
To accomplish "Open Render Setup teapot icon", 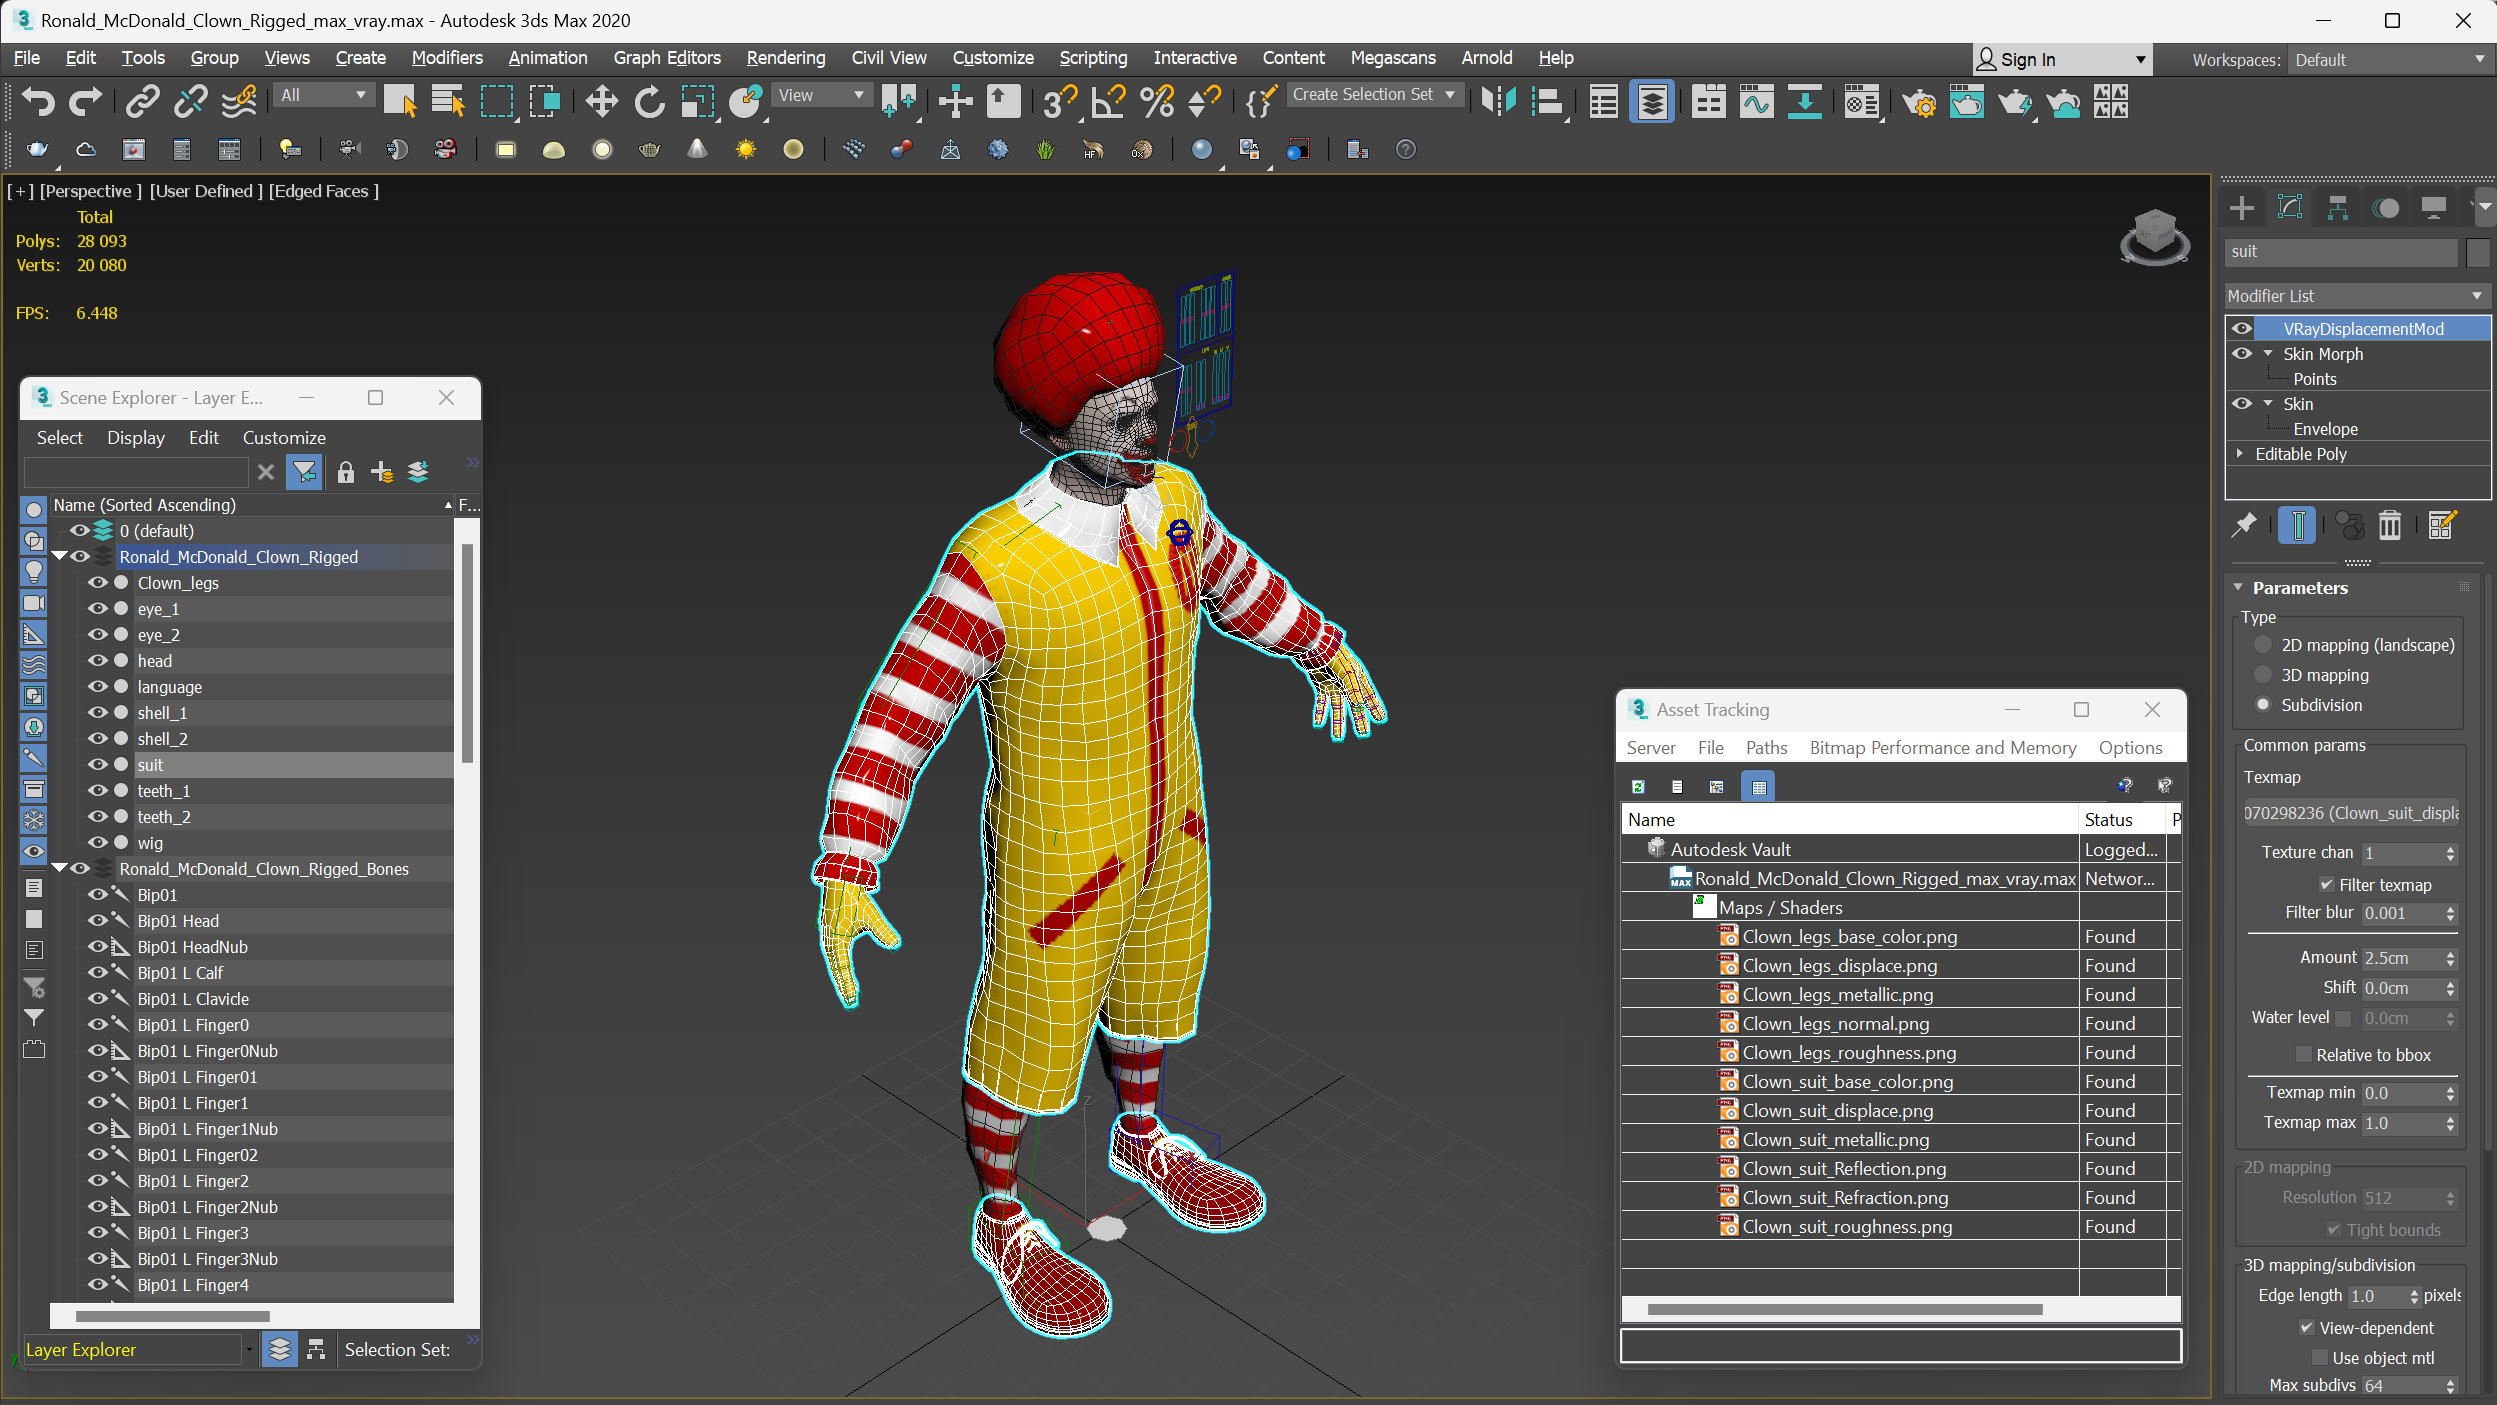I will point(1919,101).
